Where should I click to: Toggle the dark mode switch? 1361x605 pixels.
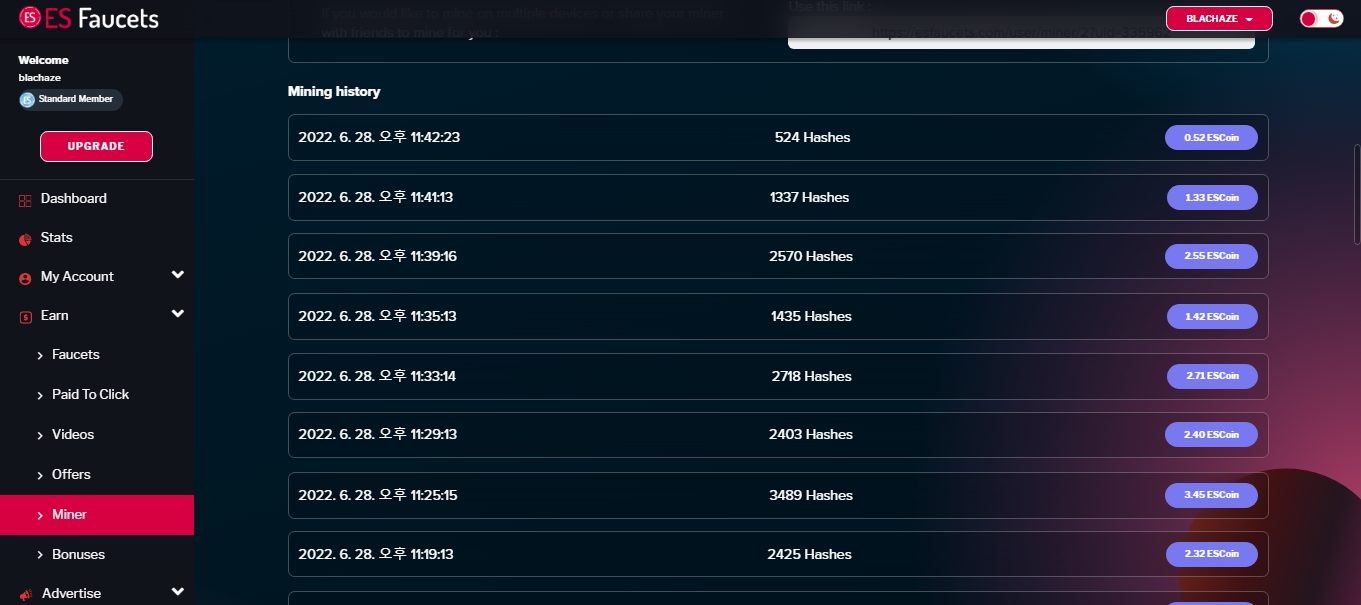click(x=1321, y=18)
